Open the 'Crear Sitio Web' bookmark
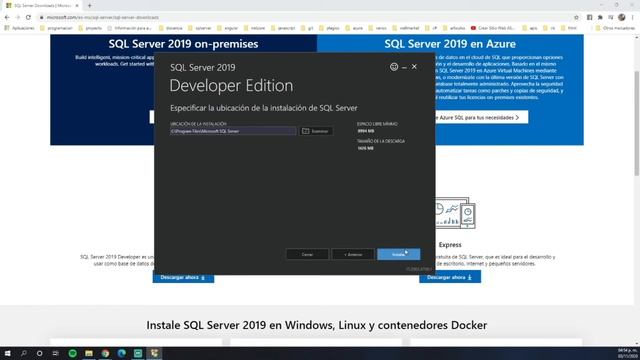The width and height of the screenshot is (640, 360). [493, 28]
